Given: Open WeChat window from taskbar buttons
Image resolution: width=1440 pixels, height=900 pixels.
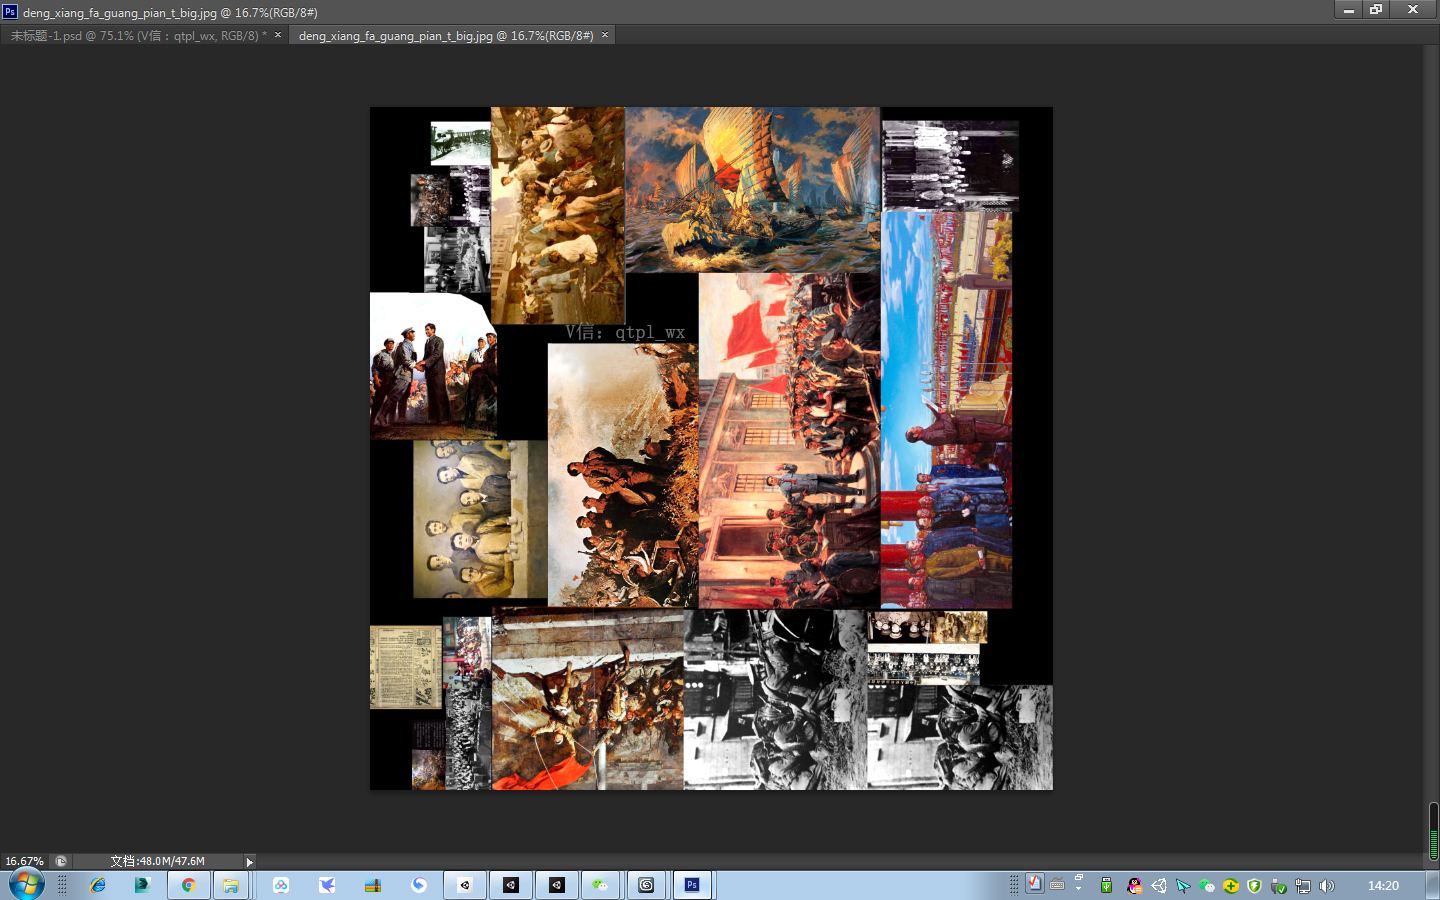Looking at the screenshot, I should [x=600, y=885].
